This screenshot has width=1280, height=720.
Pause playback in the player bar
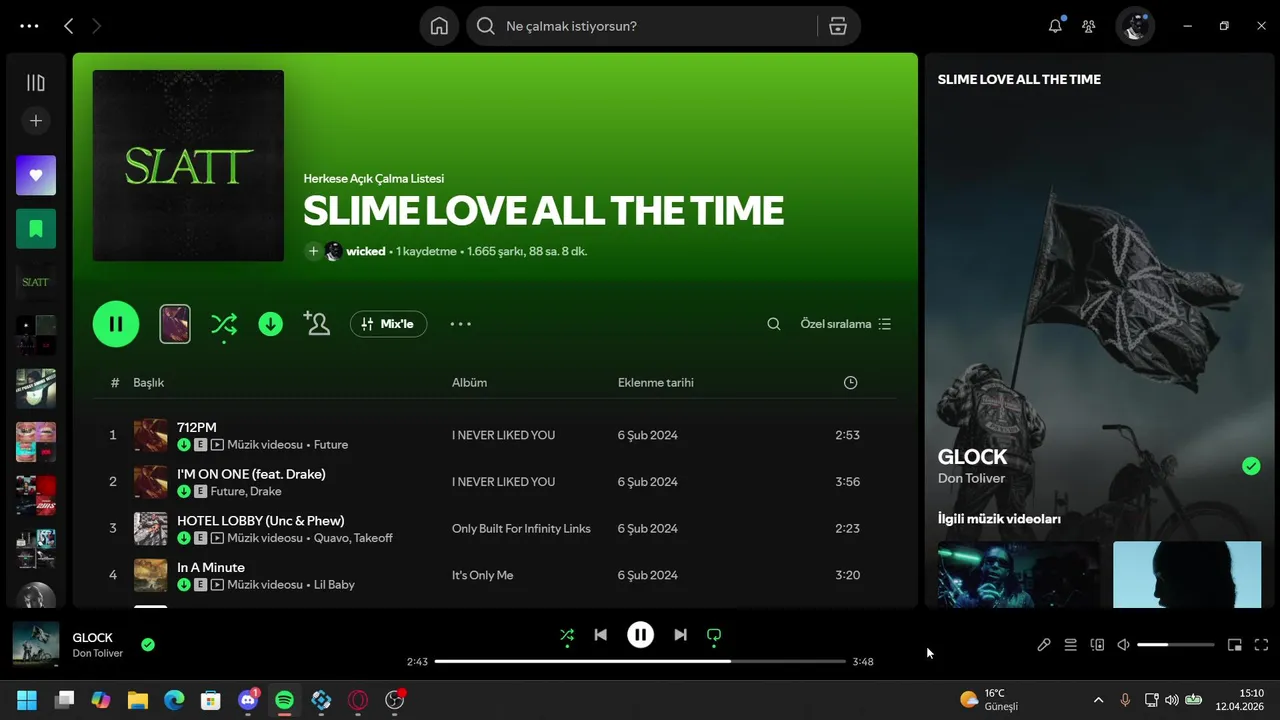click(x=640, y=635)
